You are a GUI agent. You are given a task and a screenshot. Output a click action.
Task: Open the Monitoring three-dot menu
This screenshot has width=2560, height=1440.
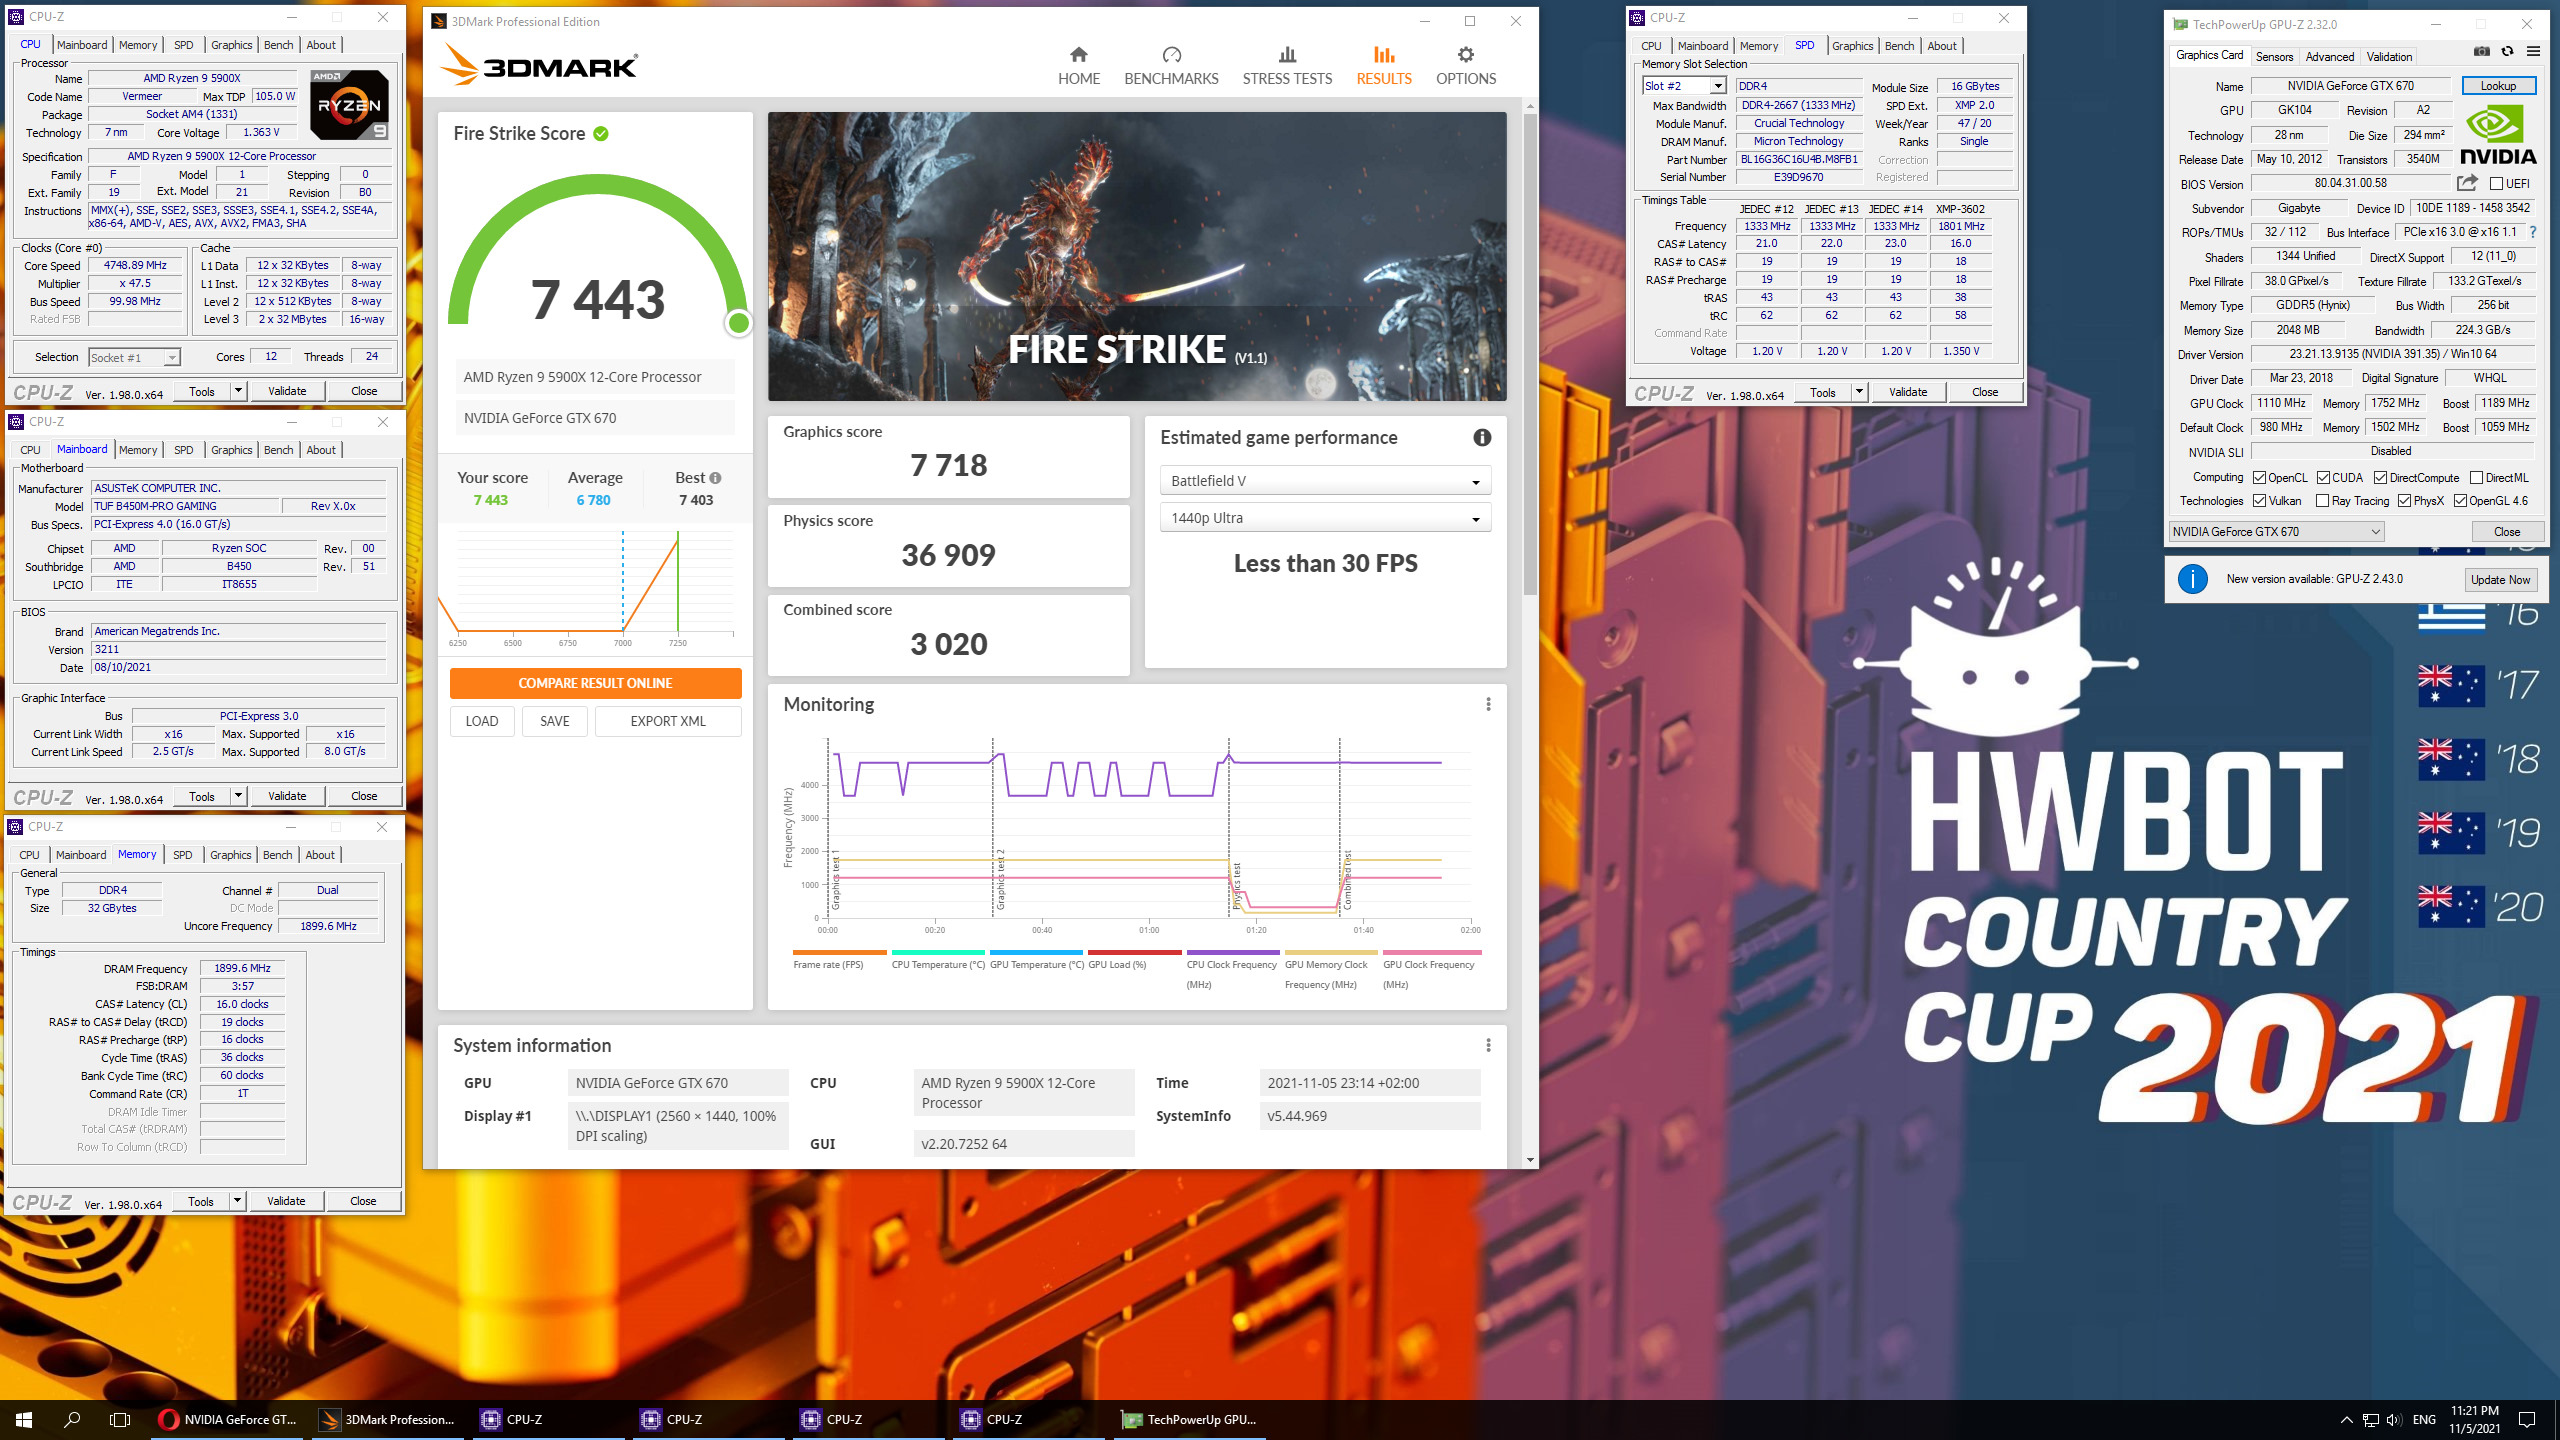coord(1488,704)
